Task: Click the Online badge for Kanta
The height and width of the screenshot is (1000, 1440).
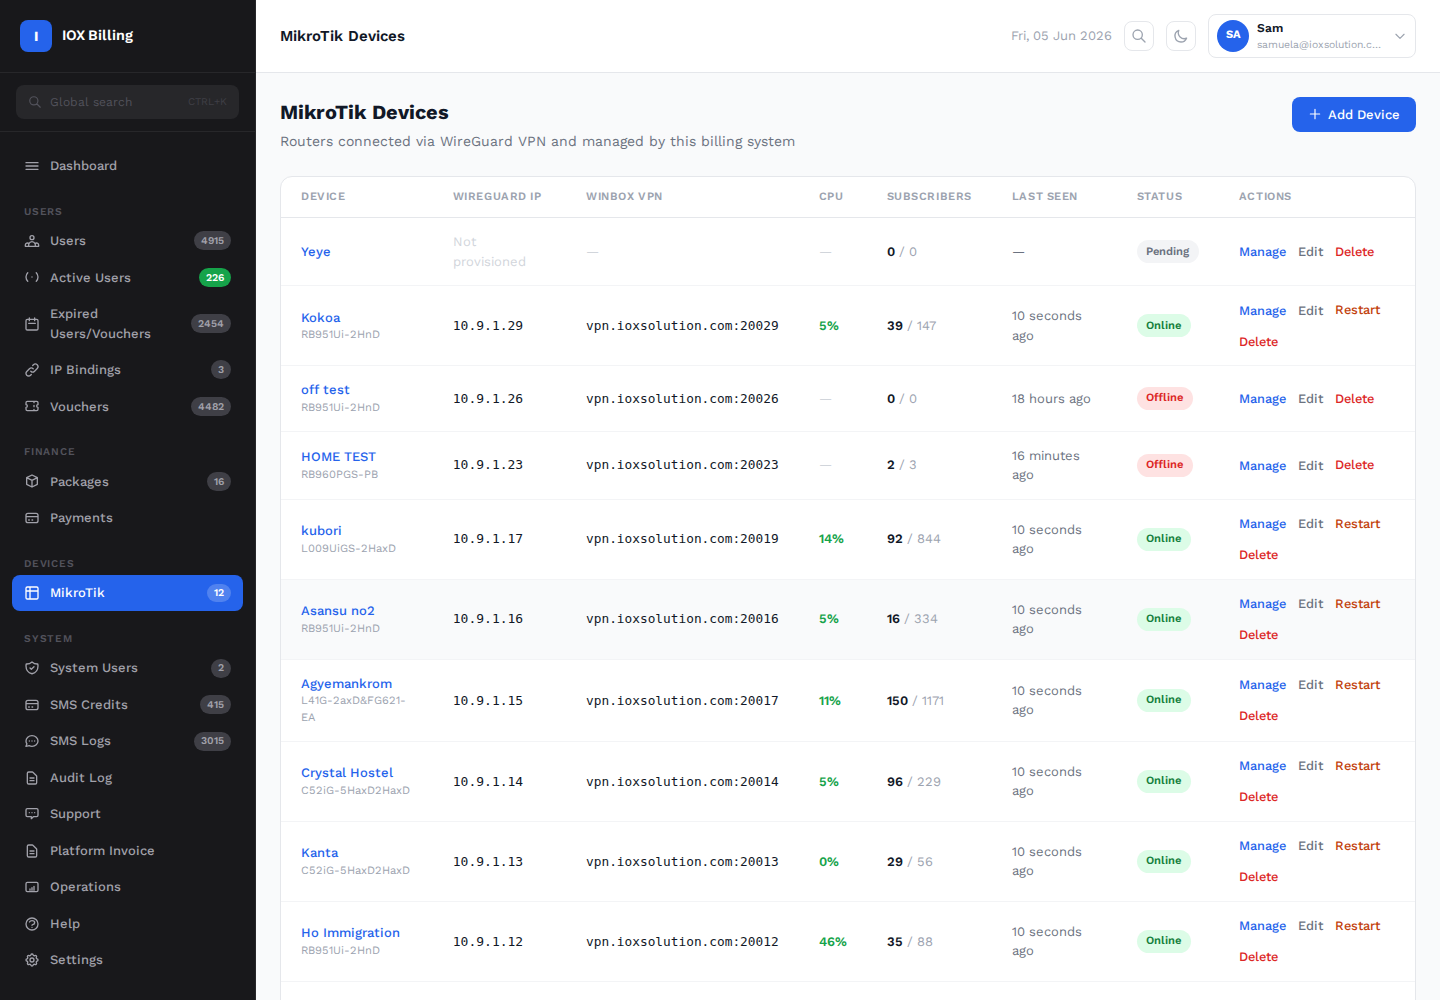Action: pyautogui.click(x=1163, y=861)
